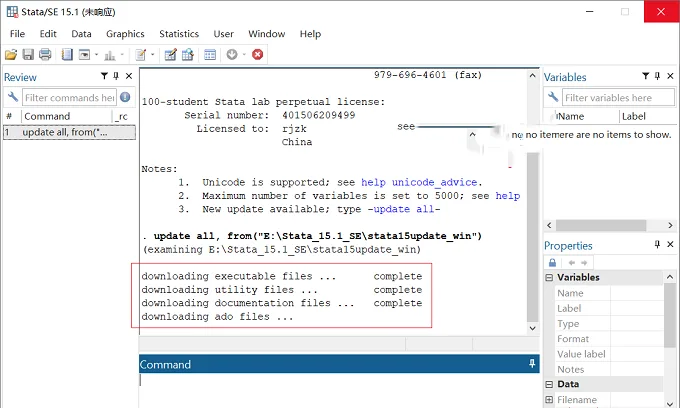Click in the Filter commands here field
The height and width of the screenshot is (408, 680).
[x=69, y=98]
